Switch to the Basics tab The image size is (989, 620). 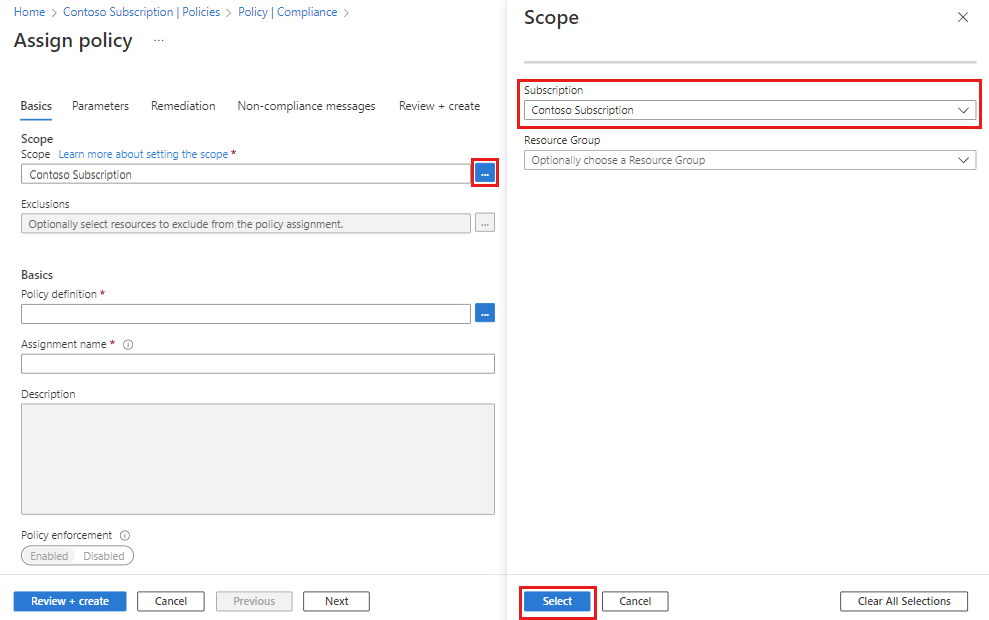(36, 106)
